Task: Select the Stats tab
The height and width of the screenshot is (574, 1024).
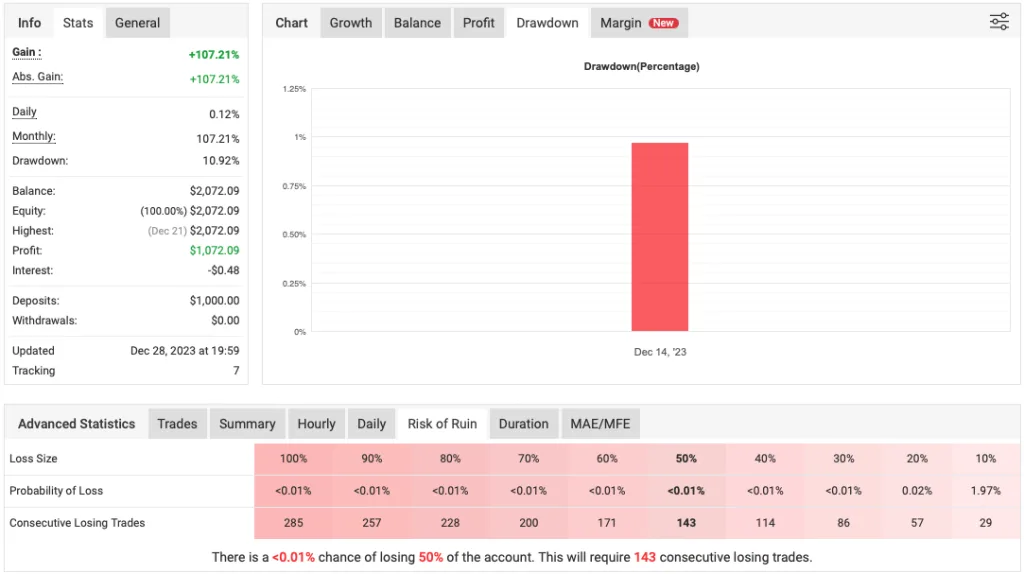Action: (x=78, y=23)
